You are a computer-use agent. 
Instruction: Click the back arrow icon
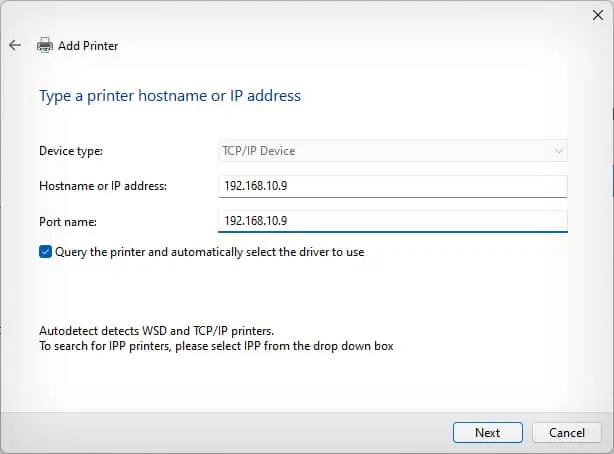[x=15, y=45]
